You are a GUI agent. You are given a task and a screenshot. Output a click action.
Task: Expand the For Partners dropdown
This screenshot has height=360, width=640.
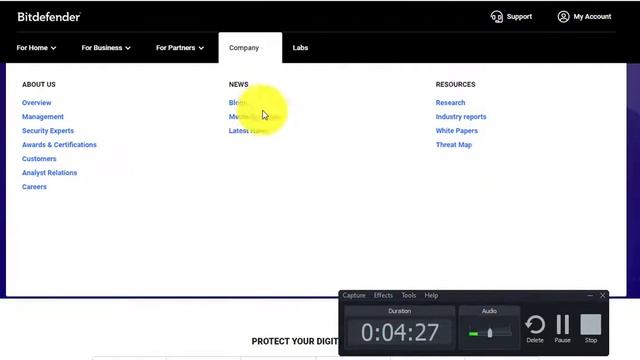[x=180, y=48]
